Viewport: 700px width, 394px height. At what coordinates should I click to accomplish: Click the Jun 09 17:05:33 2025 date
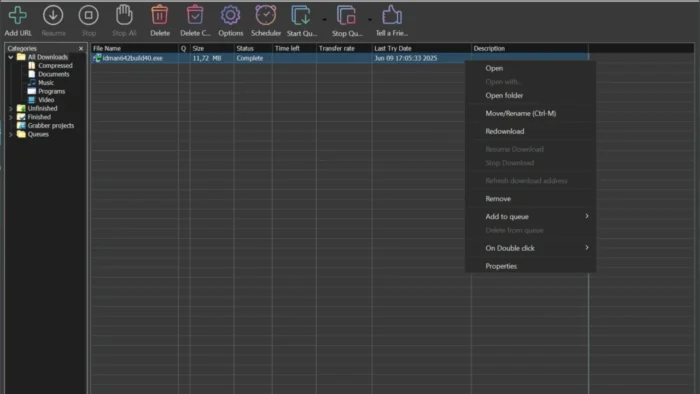405,58
